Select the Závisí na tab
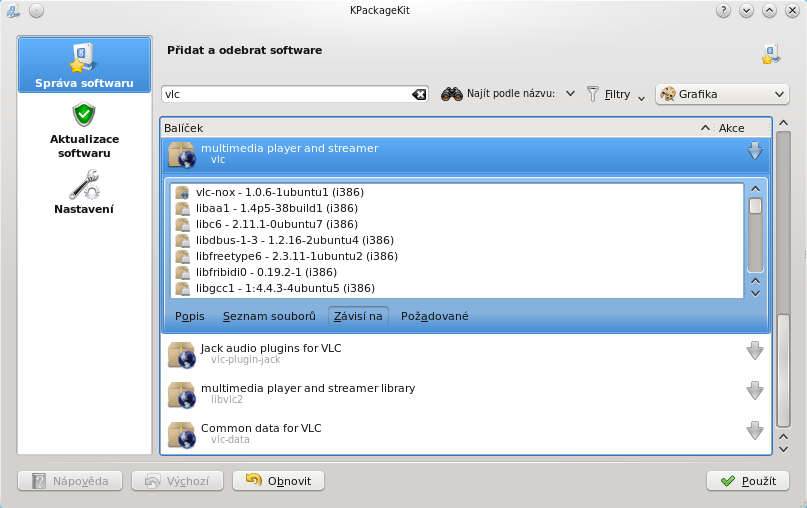 (358, 316)
